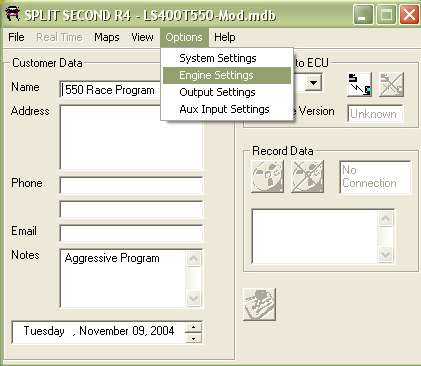The width and height of the screenshot is (421, 366).
Task: Click the connect to ECU icon
Action: tap(359, 84)
